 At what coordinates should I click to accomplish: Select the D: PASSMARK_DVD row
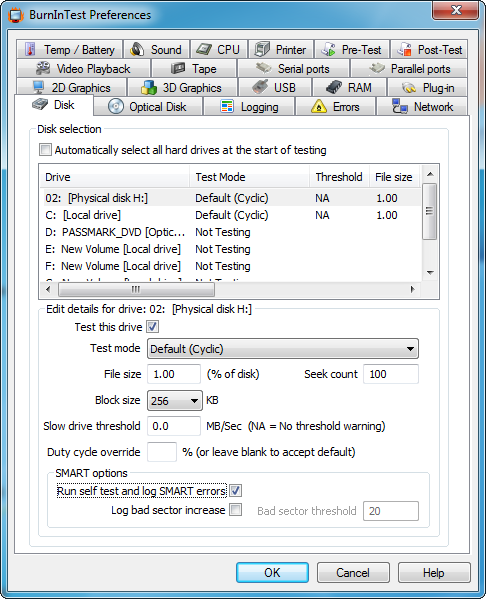[230, 232]
